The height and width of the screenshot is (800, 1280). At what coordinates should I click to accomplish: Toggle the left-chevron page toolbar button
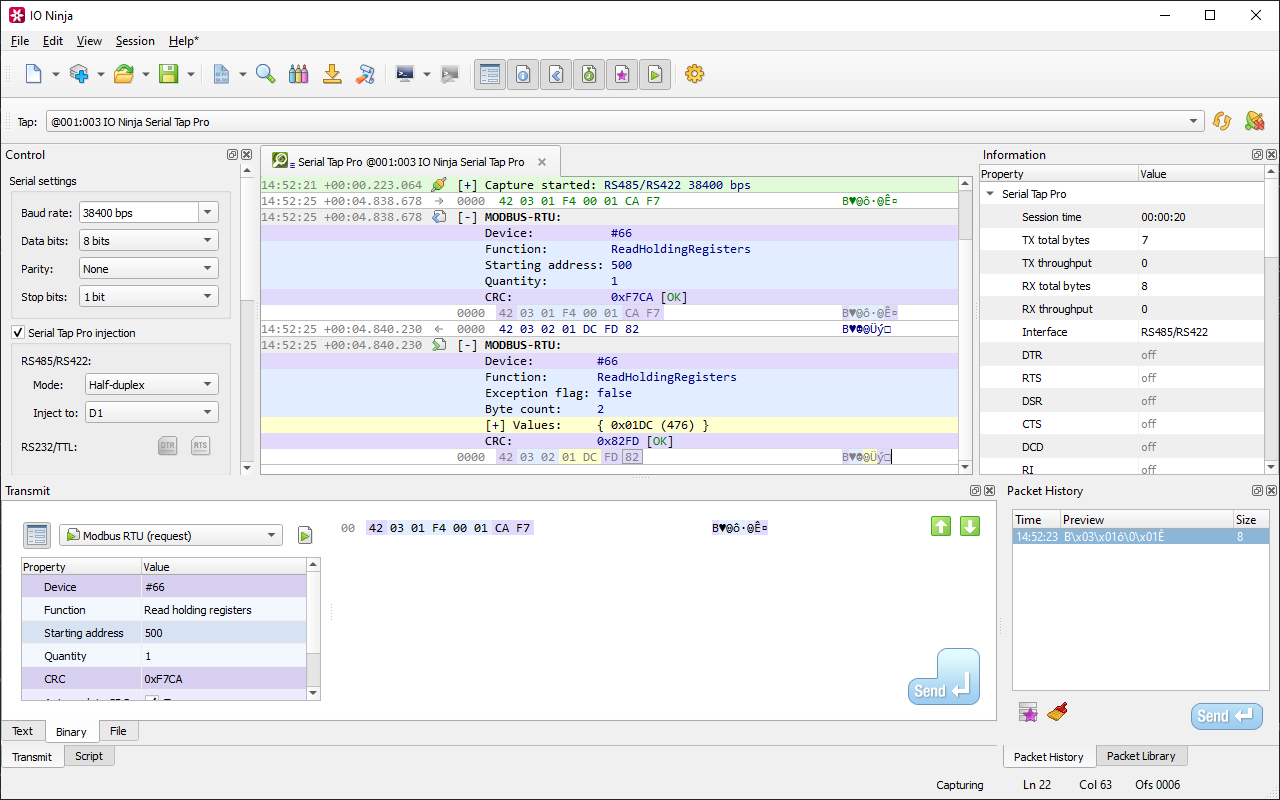[x=556, y=74]
